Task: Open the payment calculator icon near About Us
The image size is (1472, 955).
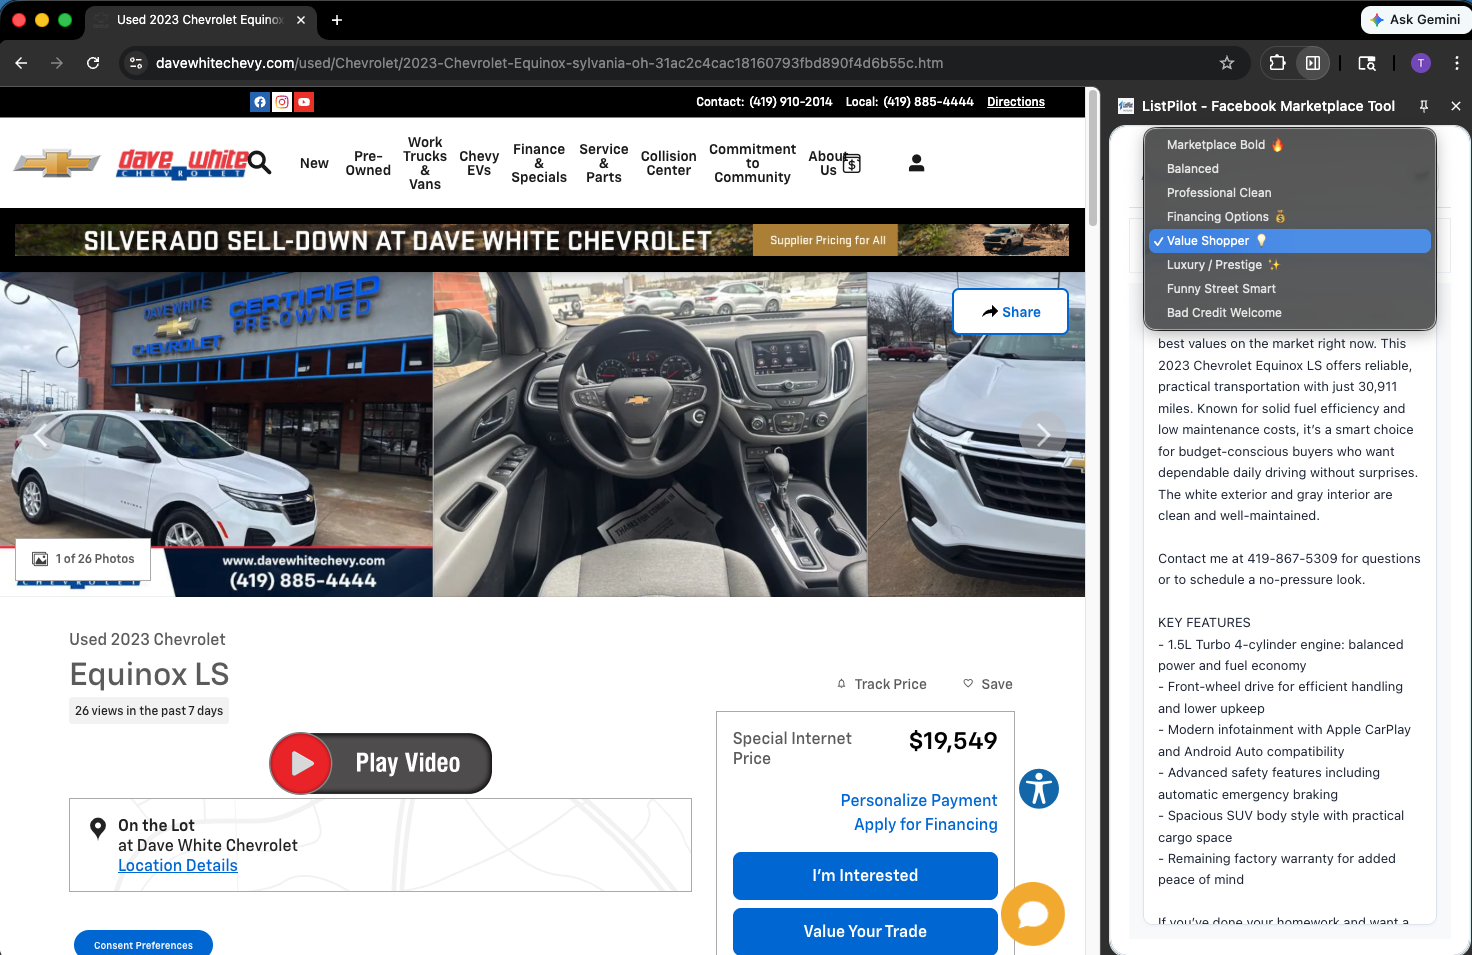Action: pos(852,163)
